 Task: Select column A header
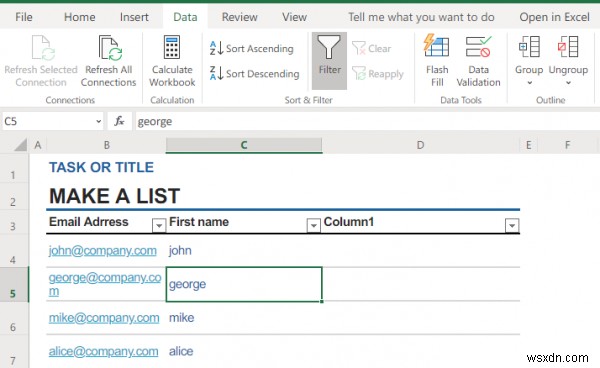pyautogui.click(x=38, y=145)
